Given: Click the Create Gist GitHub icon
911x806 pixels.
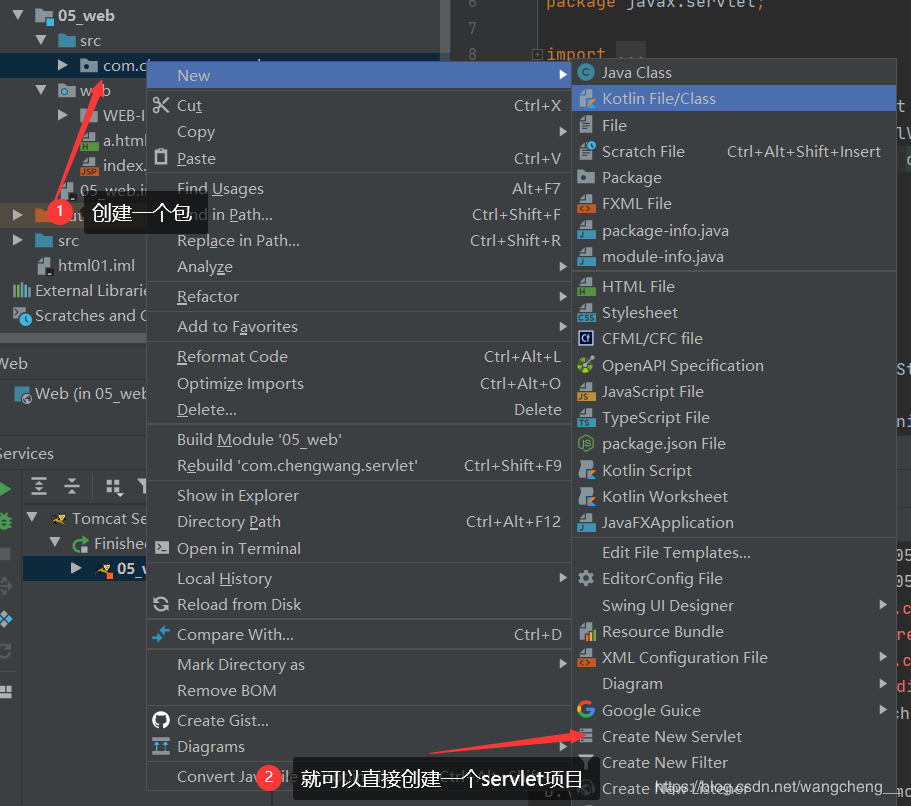Looking at the screenshot, I should [161, 720].
